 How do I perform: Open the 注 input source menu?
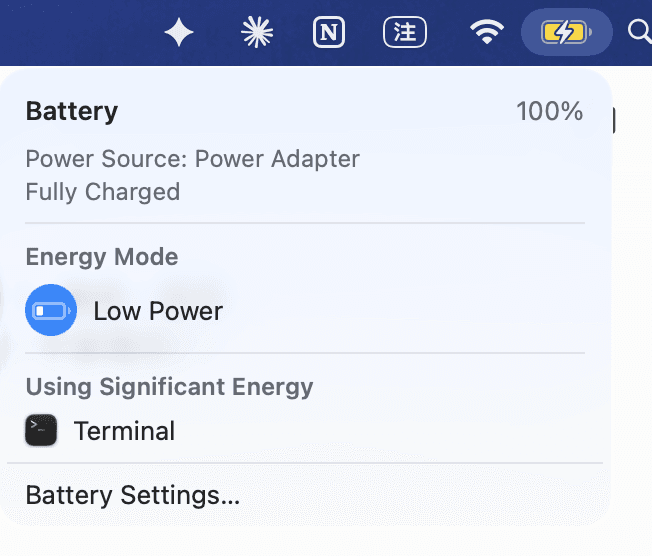click(x=405, y=32)
